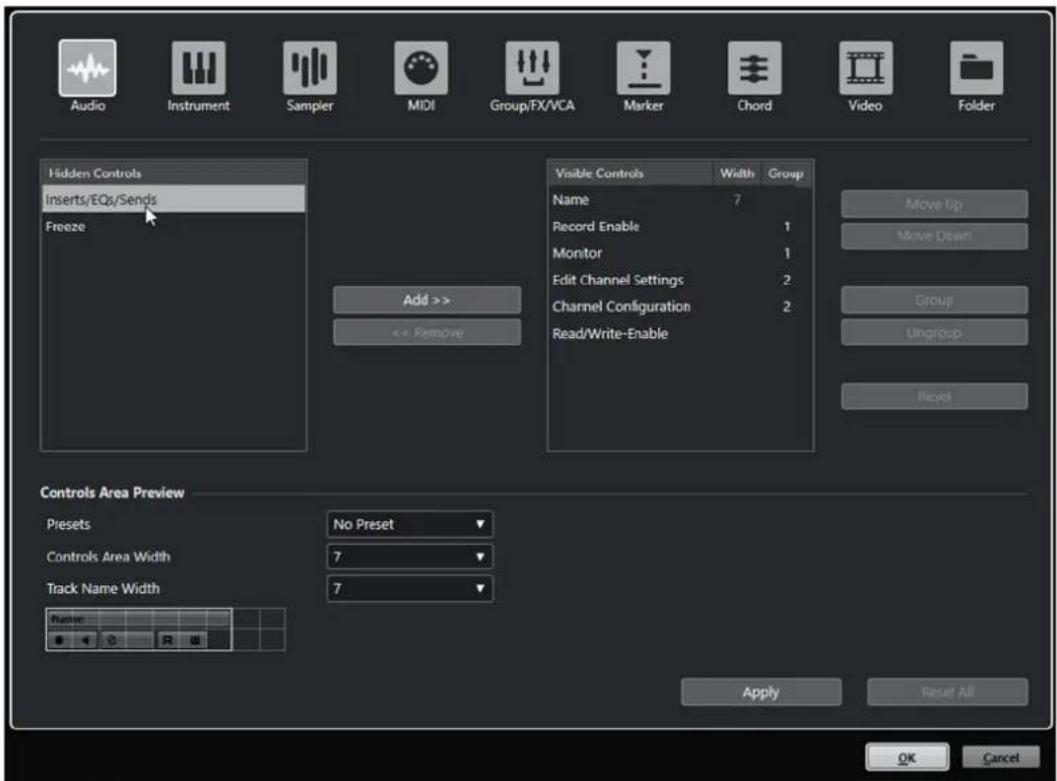Click the record enable dot in preview
Screen dimensions: 1057x781
tap(59, 640)
